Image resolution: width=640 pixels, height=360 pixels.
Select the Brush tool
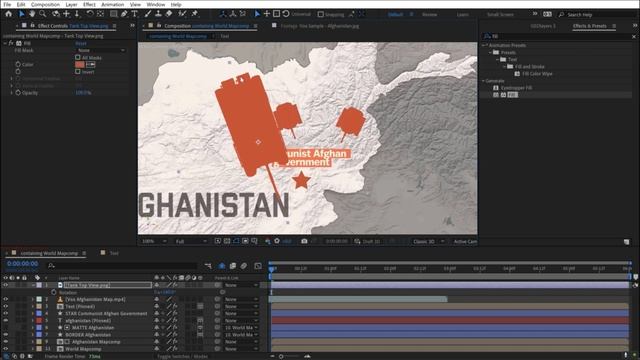tap(148, 14)
